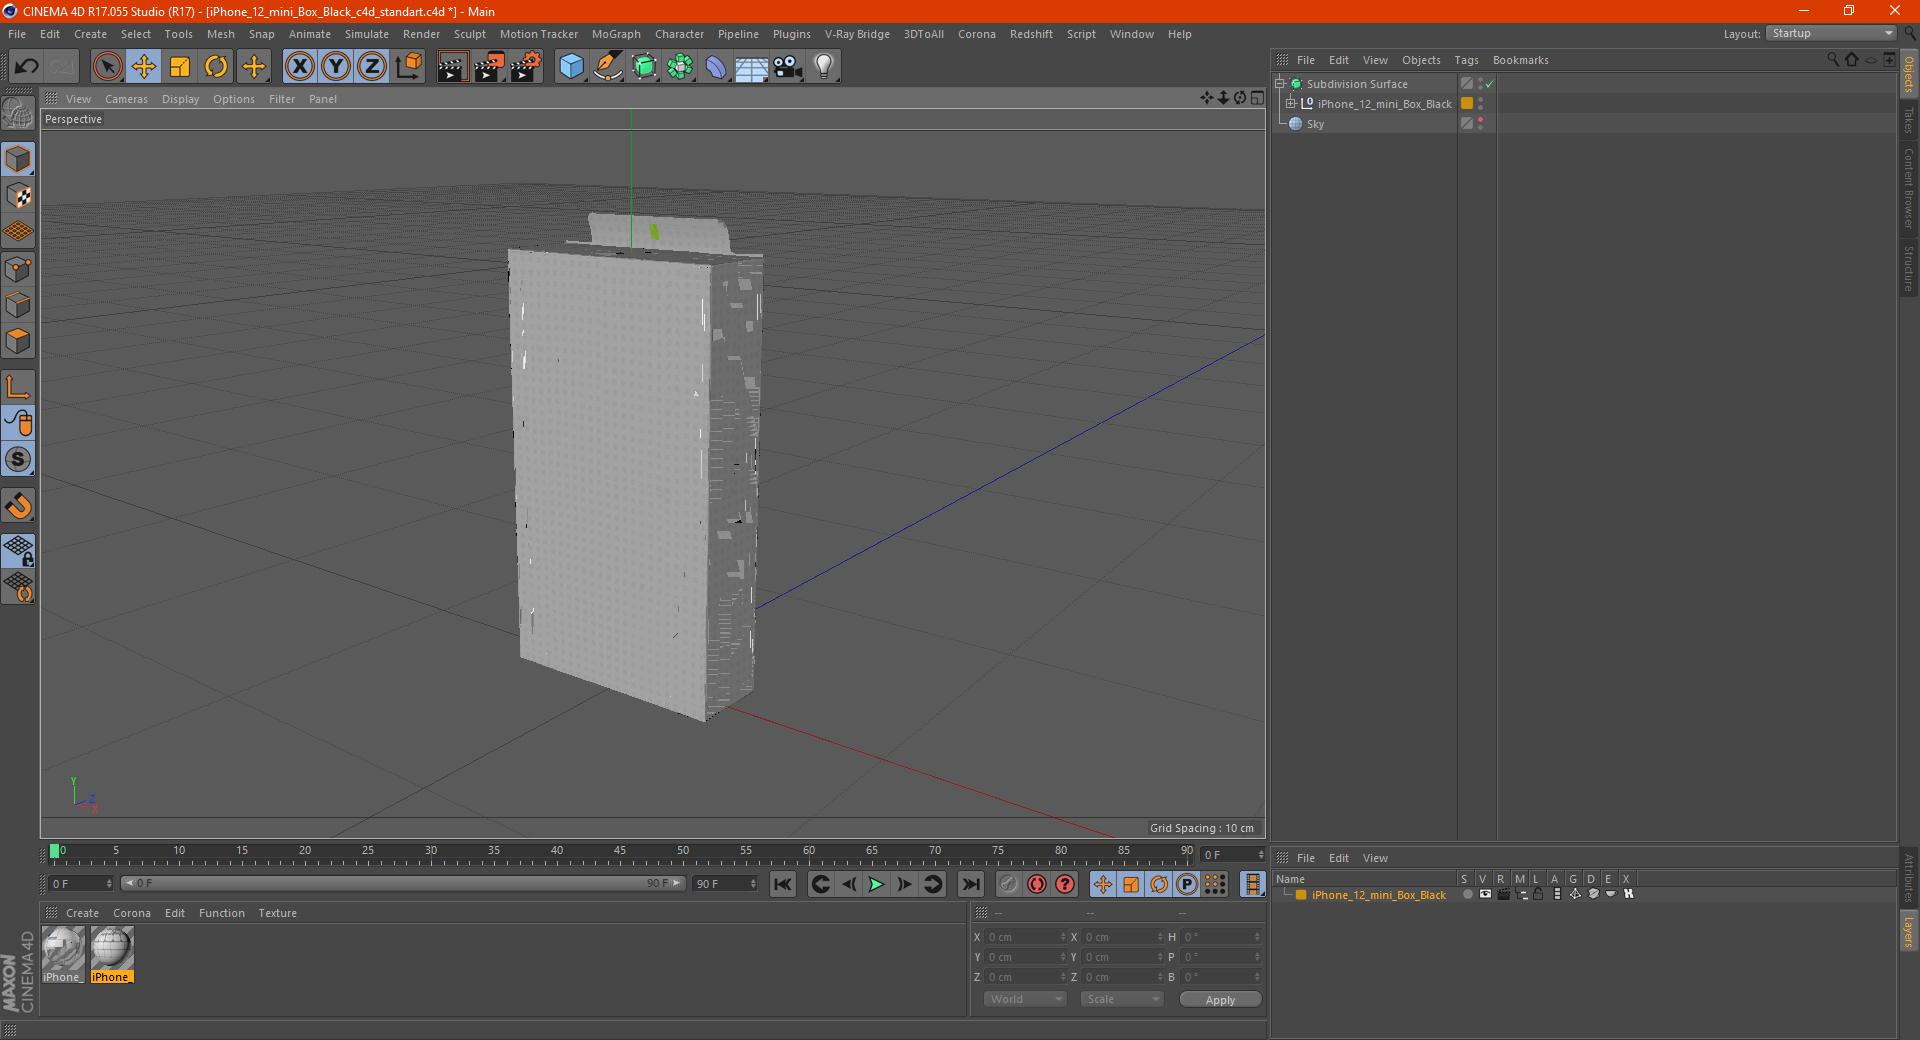Click the end frame 90 F field

[x=725, y=884]
